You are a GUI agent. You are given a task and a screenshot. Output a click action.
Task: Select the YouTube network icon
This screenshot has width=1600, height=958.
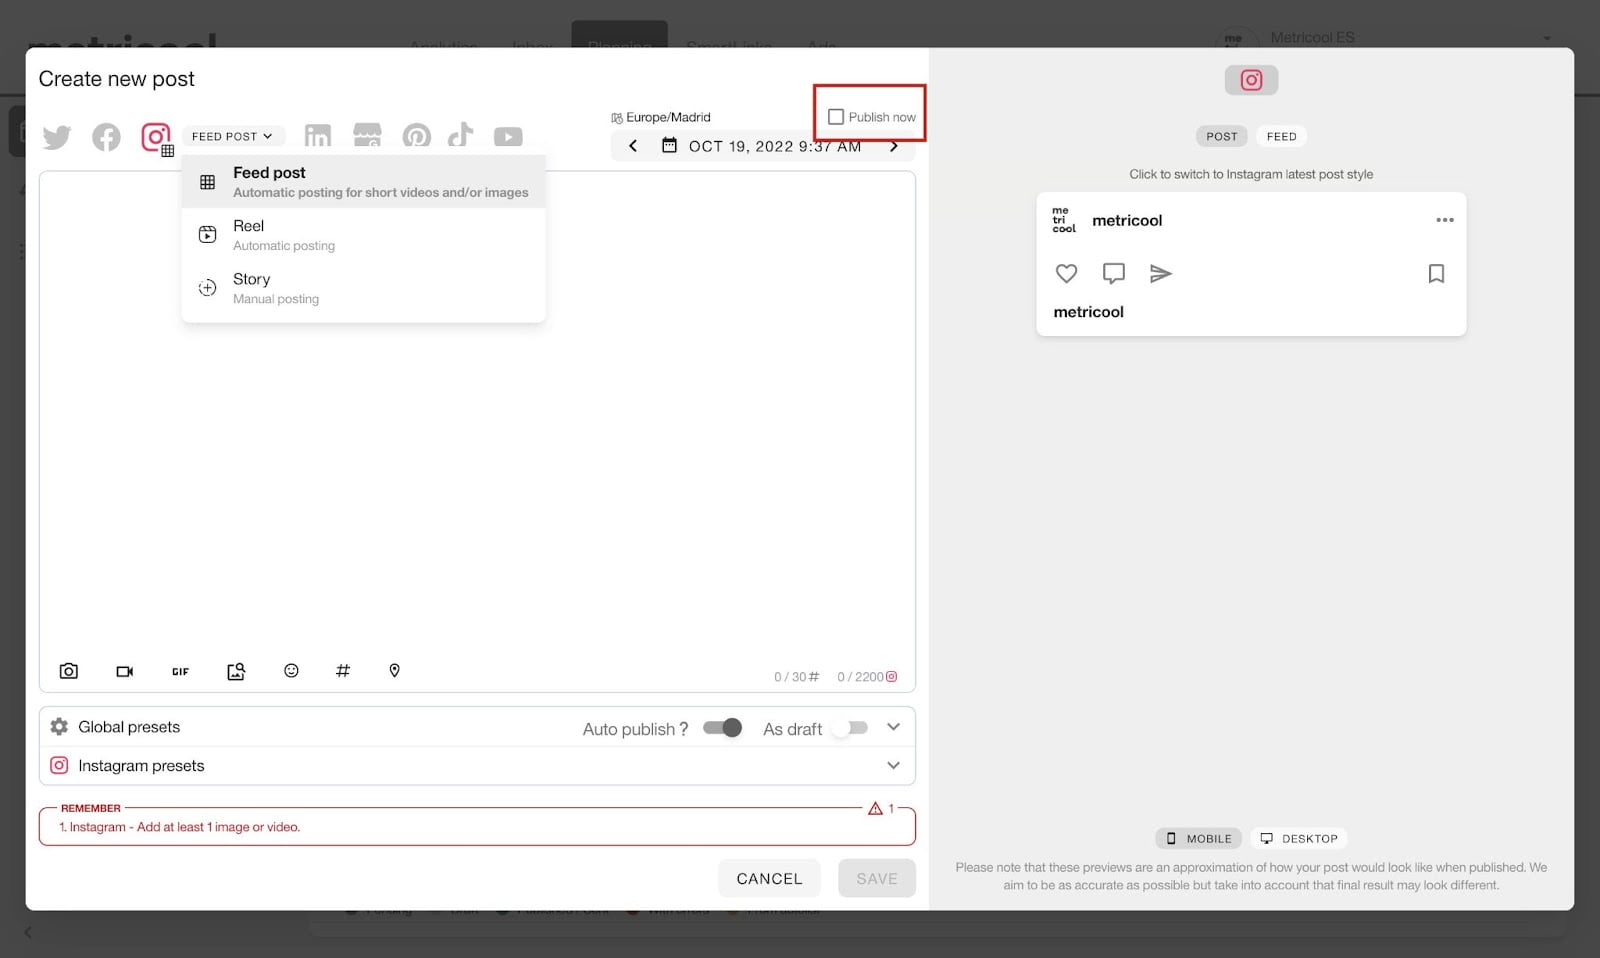508,137
